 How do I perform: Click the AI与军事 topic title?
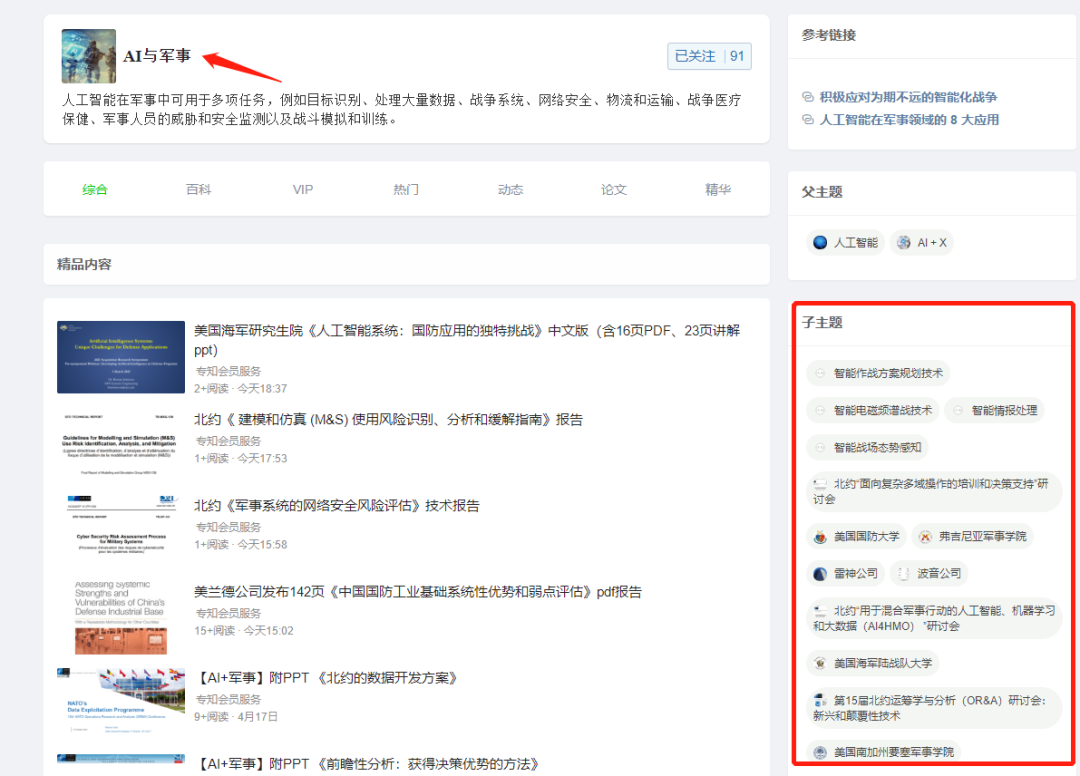coord(157,56)
